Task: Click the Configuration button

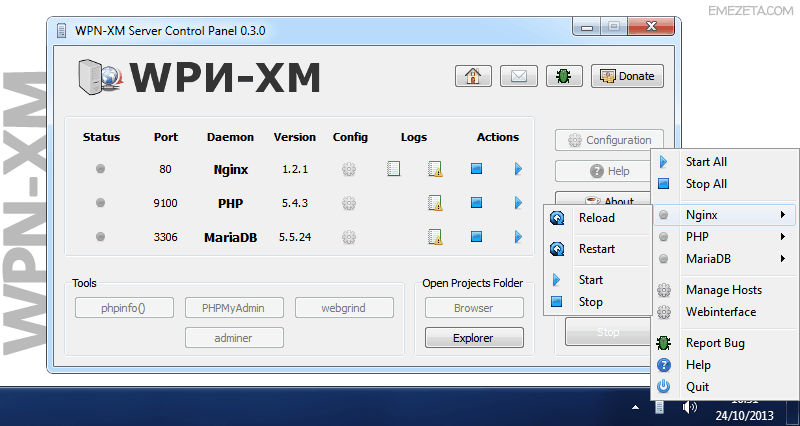Action: (609, 140)
